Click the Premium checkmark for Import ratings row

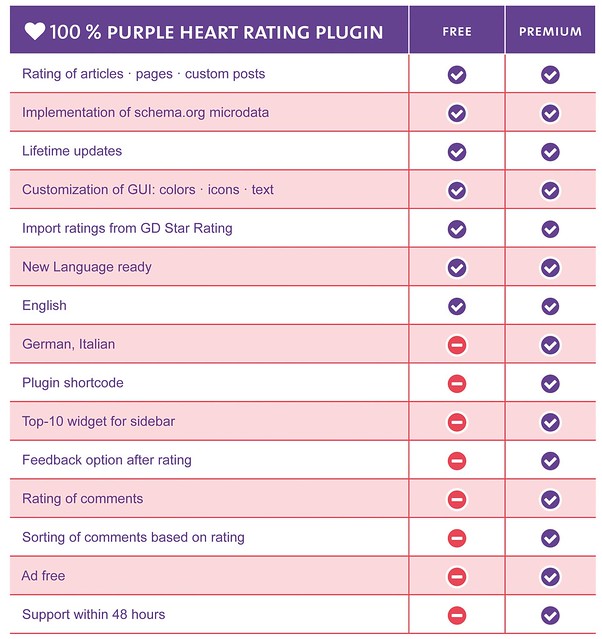click(x=550, y=229)
